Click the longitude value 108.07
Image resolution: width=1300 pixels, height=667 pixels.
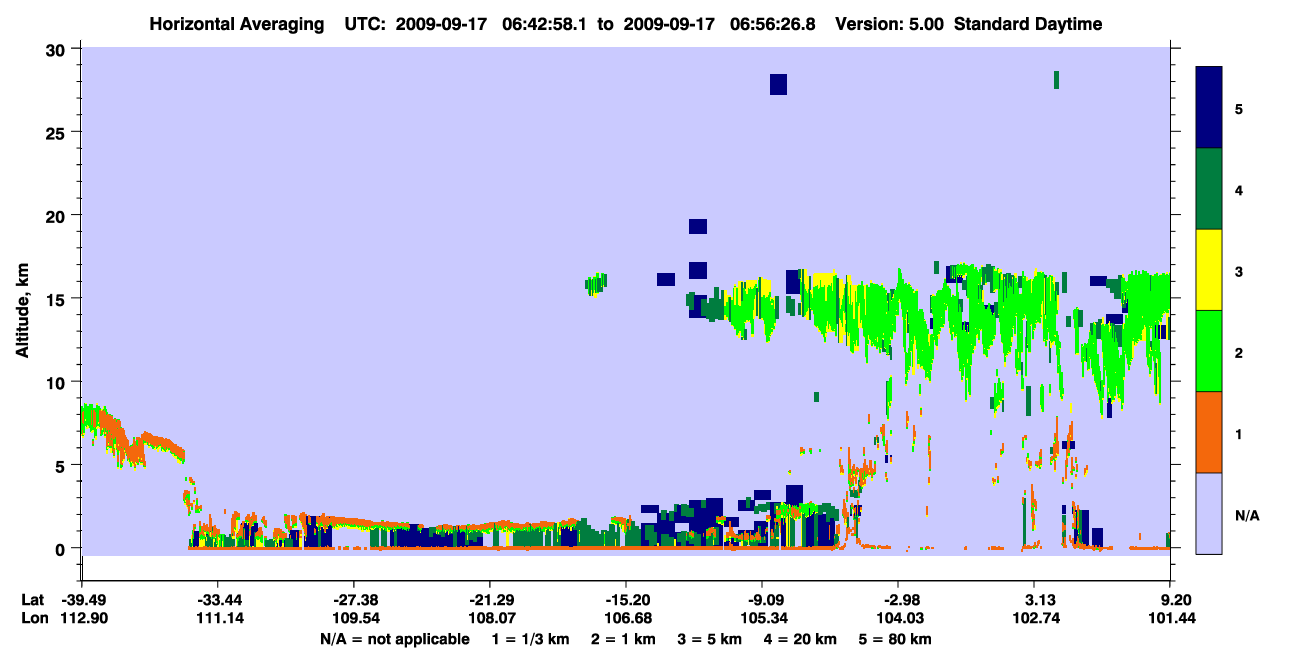tap(490, 618)
